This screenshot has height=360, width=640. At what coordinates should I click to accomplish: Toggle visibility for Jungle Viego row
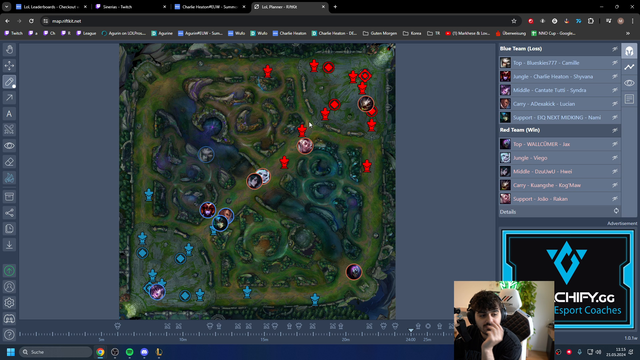pyautogui.click(x=614, y=158)
